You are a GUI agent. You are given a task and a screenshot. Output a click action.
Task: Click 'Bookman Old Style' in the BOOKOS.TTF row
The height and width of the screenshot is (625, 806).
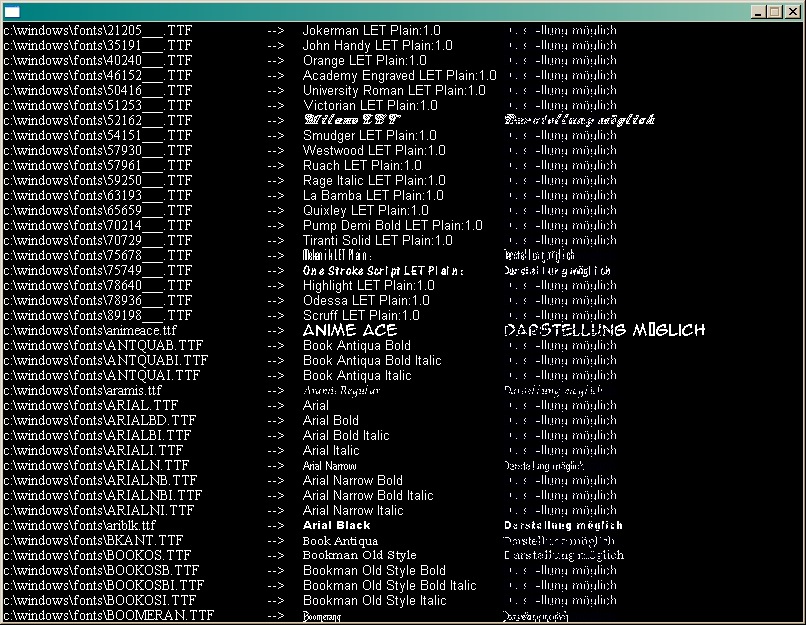coord(359,555)
